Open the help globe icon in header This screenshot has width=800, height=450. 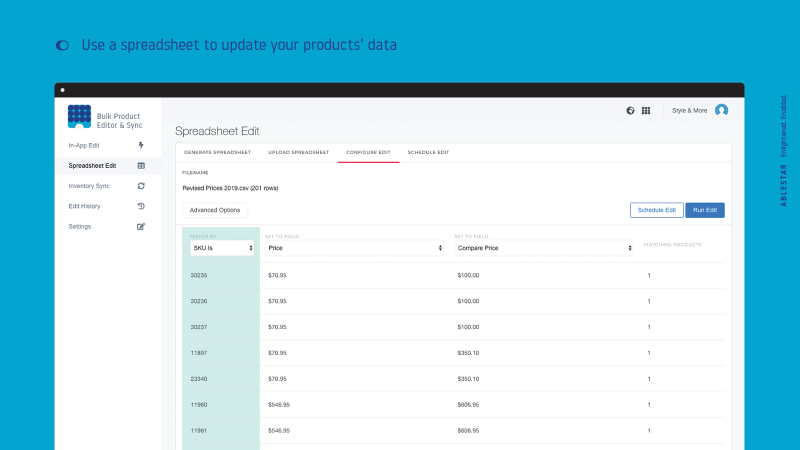click(x=630, y=111)
